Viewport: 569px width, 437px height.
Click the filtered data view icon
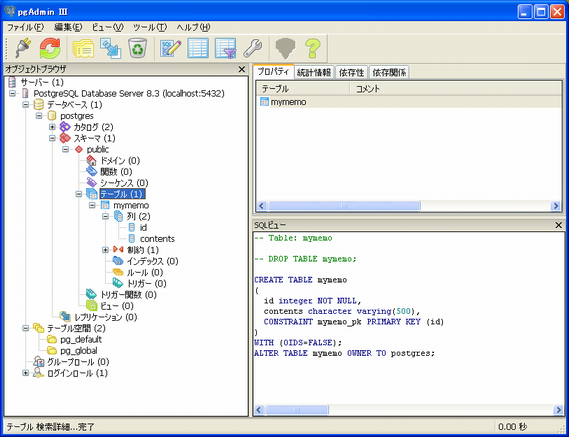pyautogui.click(x=225, y=48)
